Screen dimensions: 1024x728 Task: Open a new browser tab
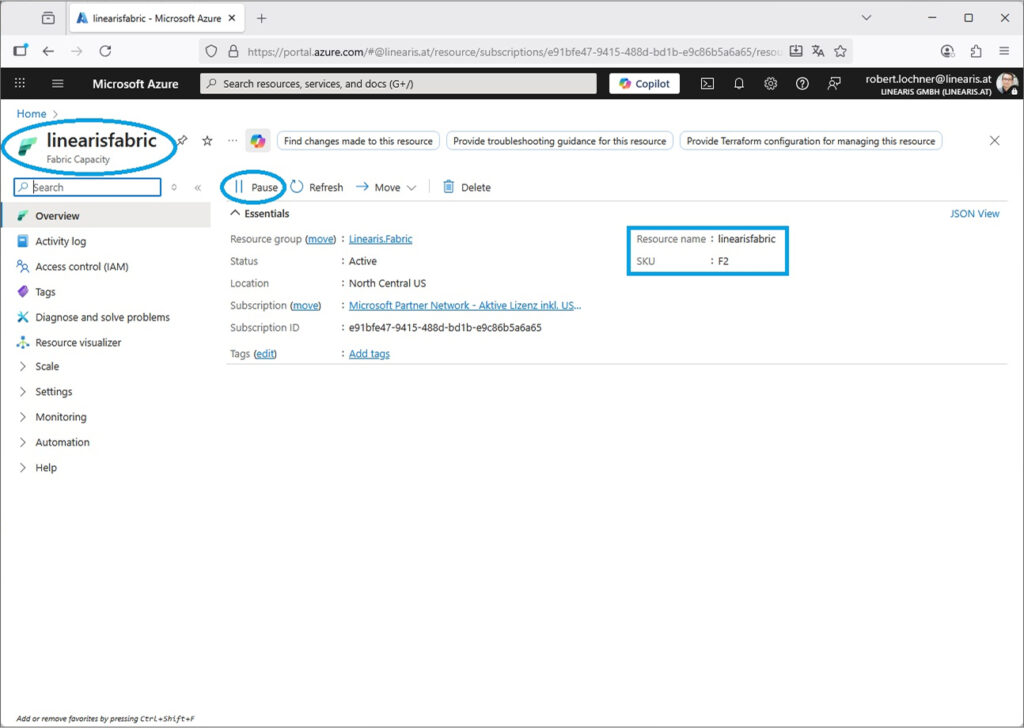pos(261,18)
